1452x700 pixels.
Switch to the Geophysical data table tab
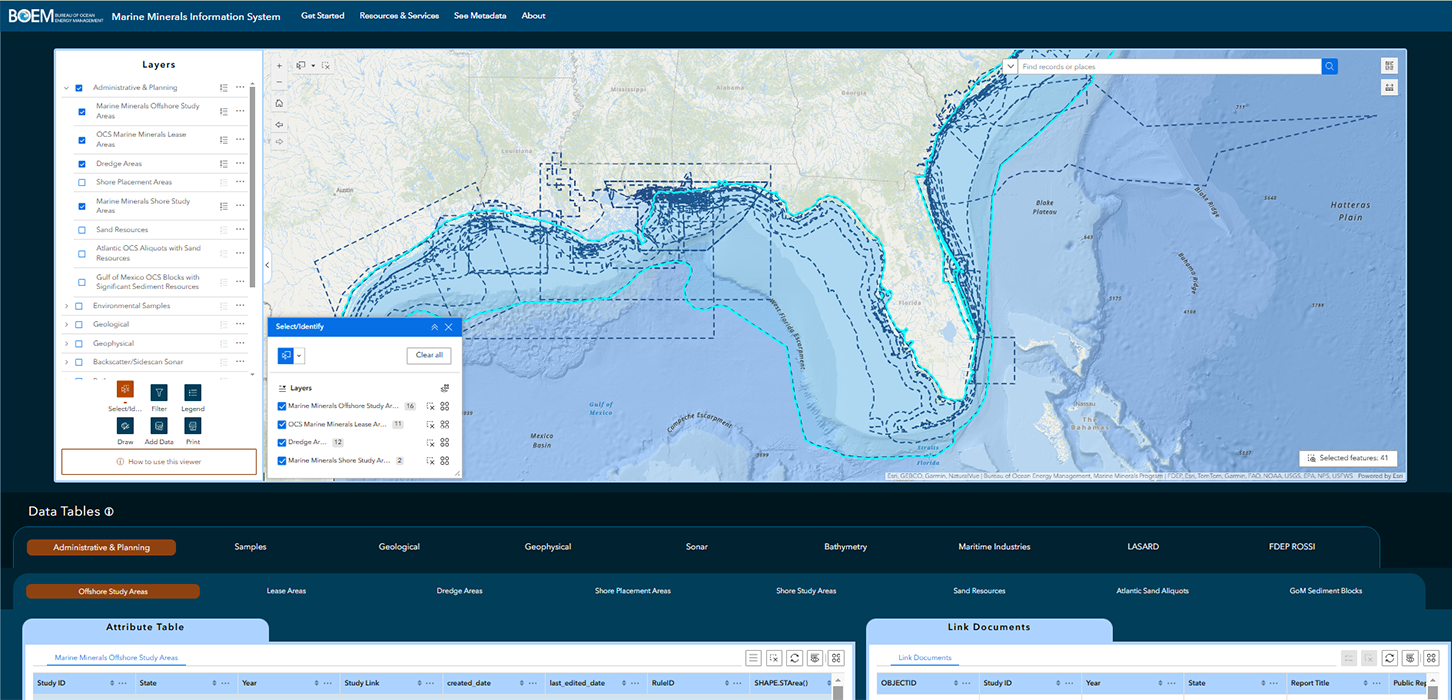coord(548,547)
